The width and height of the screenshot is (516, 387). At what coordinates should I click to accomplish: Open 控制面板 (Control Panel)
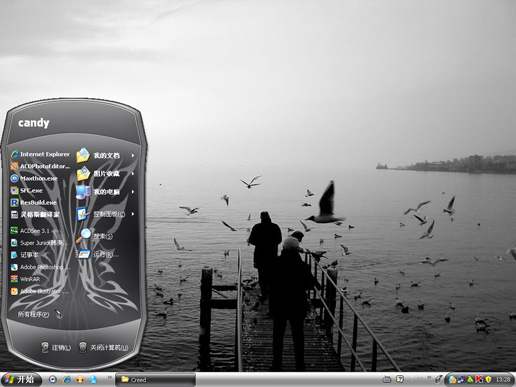(x=101, y=214)
